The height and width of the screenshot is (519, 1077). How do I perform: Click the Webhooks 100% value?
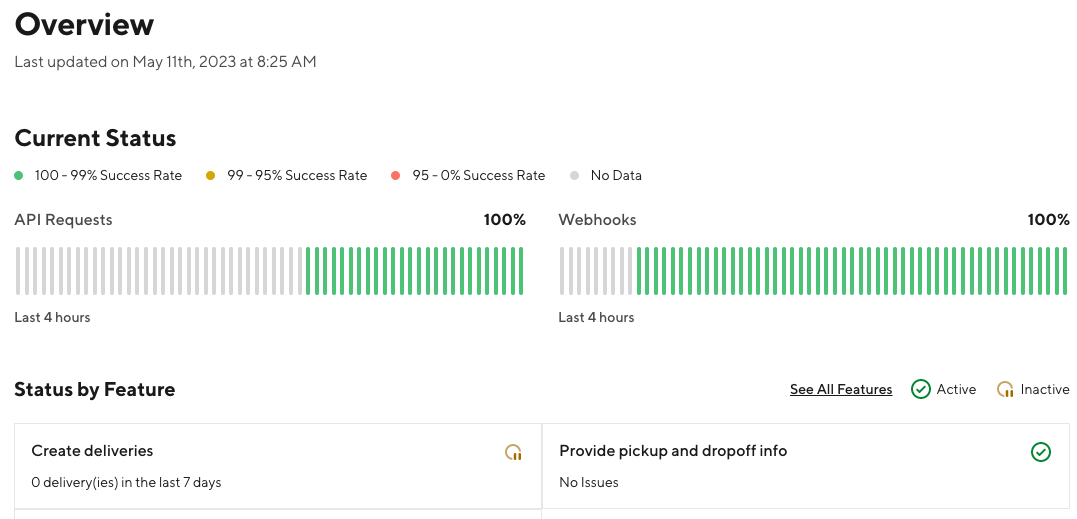1048,220
